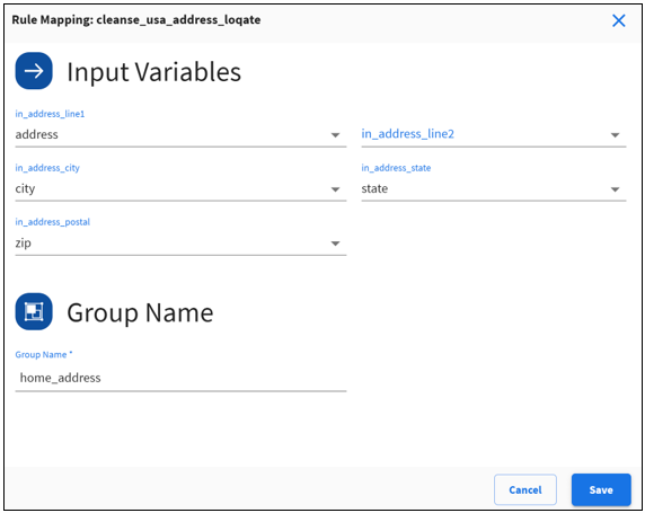This screenshot has height=513, width=645.
Task: Select the 'zip' value field
Action: (x=170, y=243)
